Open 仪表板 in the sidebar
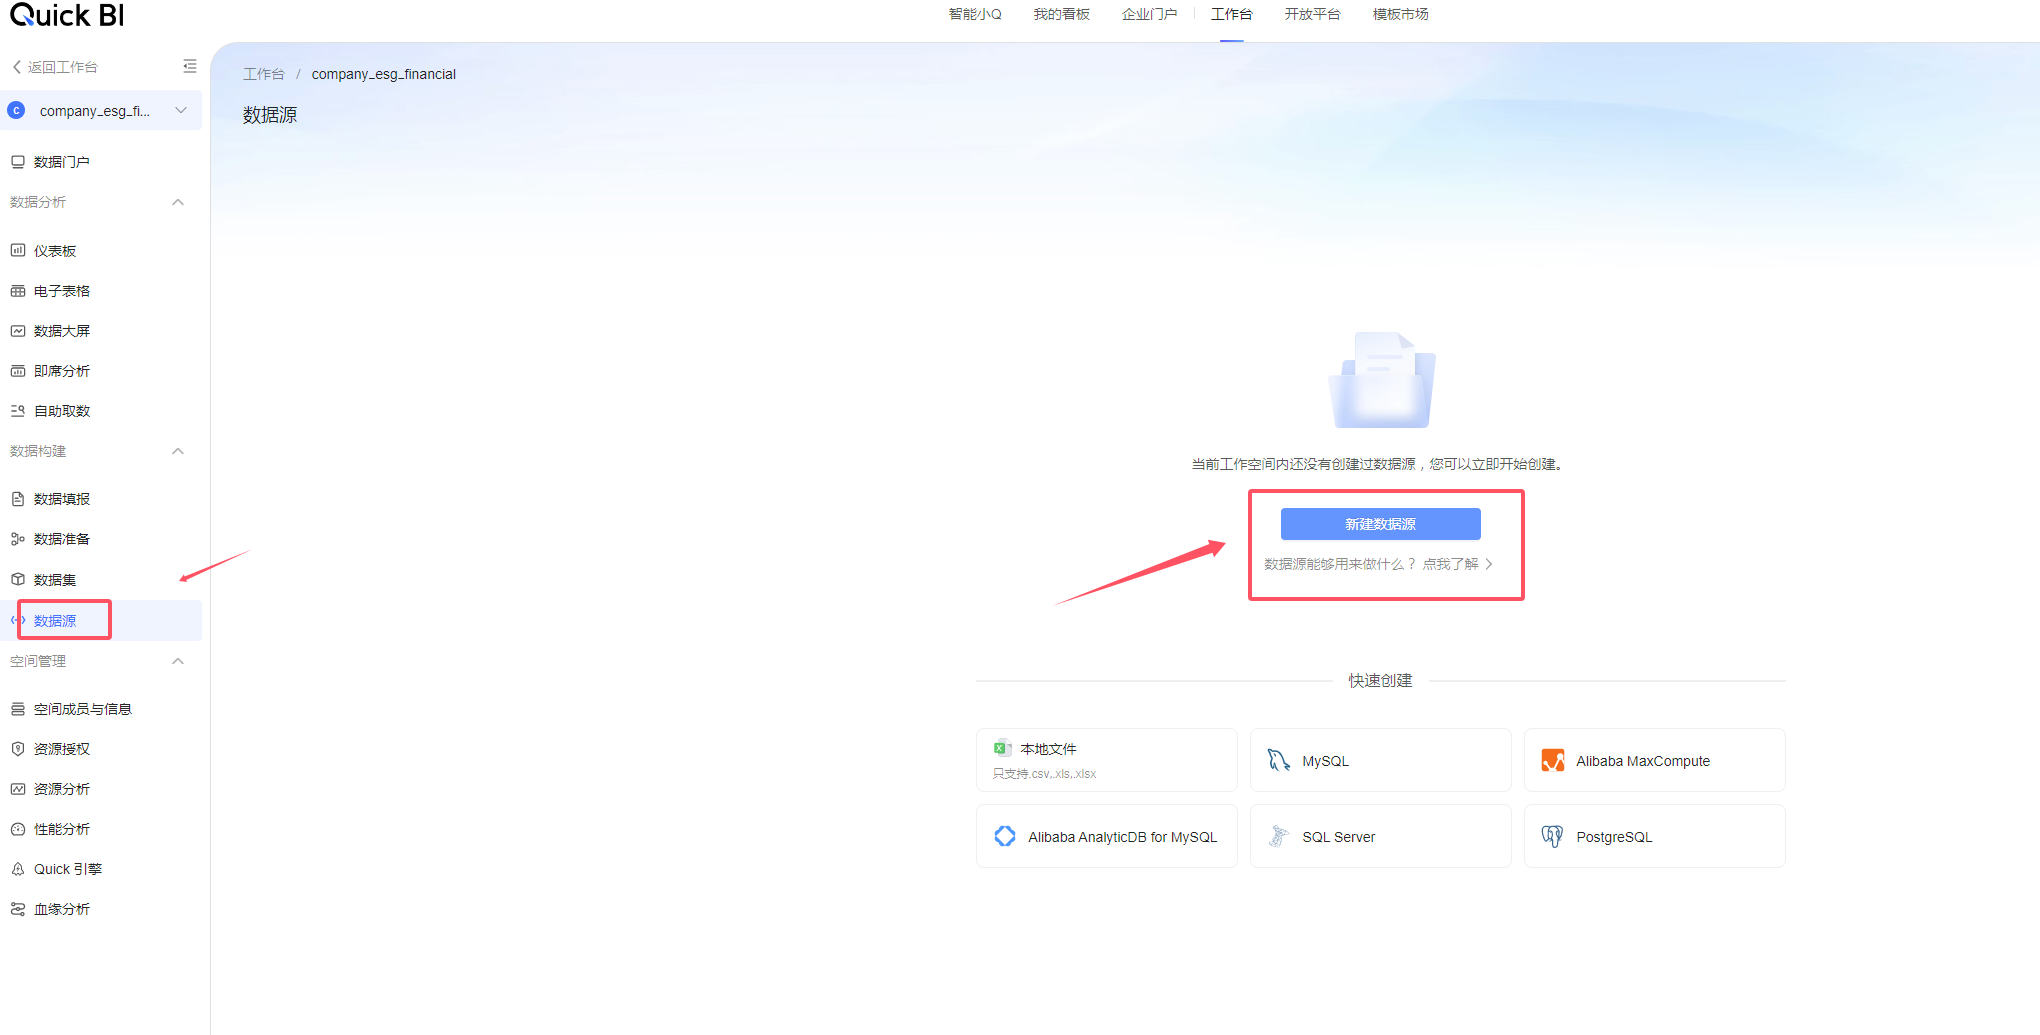Viewport: 2040px width, 1035px height. [x=55, y=251]
